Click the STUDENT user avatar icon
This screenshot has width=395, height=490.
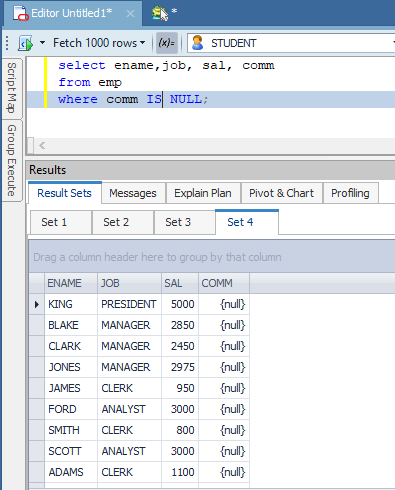pyautogui.click(x=198, y=43)
